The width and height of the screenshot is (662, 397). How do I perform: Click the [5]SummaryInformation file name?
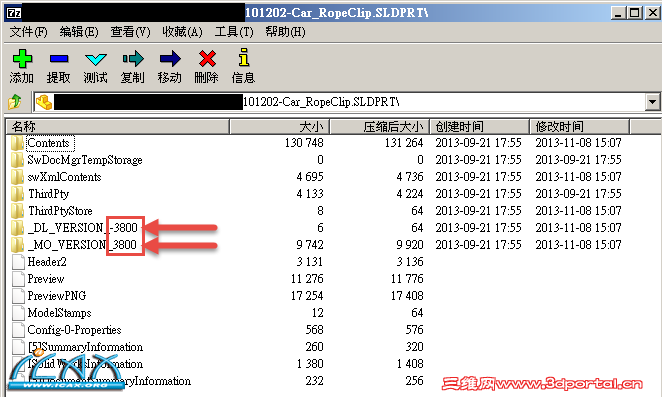[85, 347]
